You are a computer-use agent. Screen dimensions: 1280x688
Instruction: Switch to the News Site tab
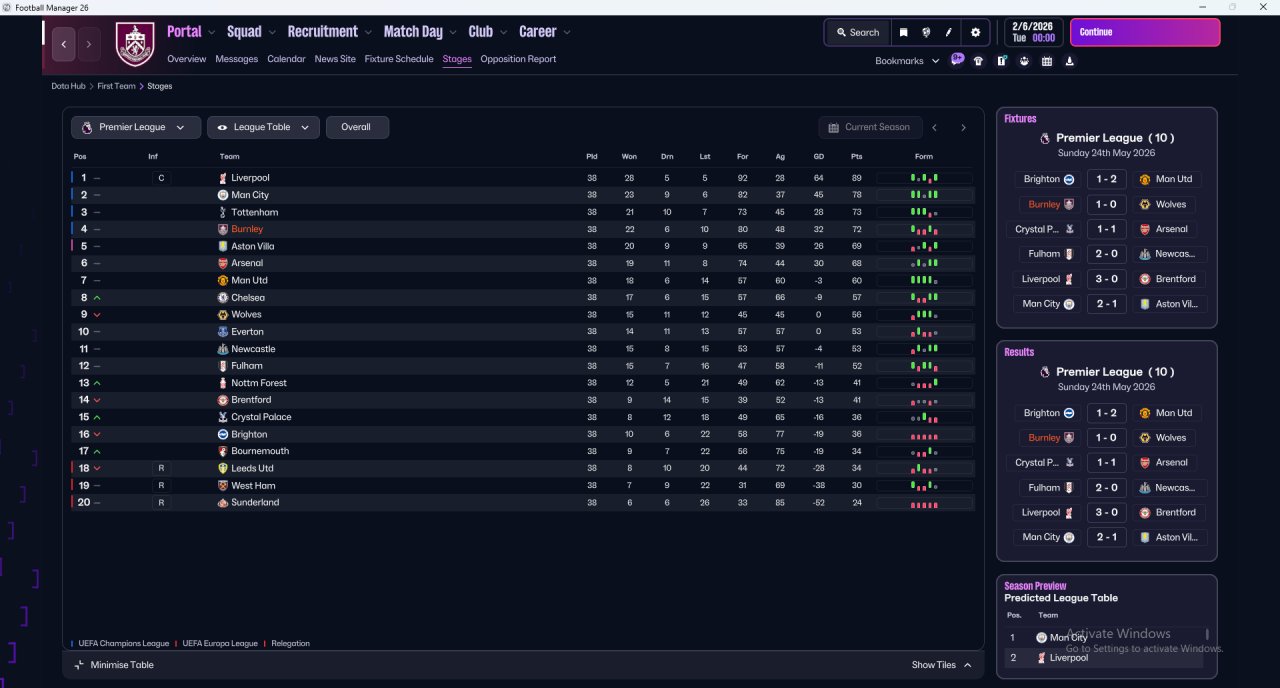point(335,59)
